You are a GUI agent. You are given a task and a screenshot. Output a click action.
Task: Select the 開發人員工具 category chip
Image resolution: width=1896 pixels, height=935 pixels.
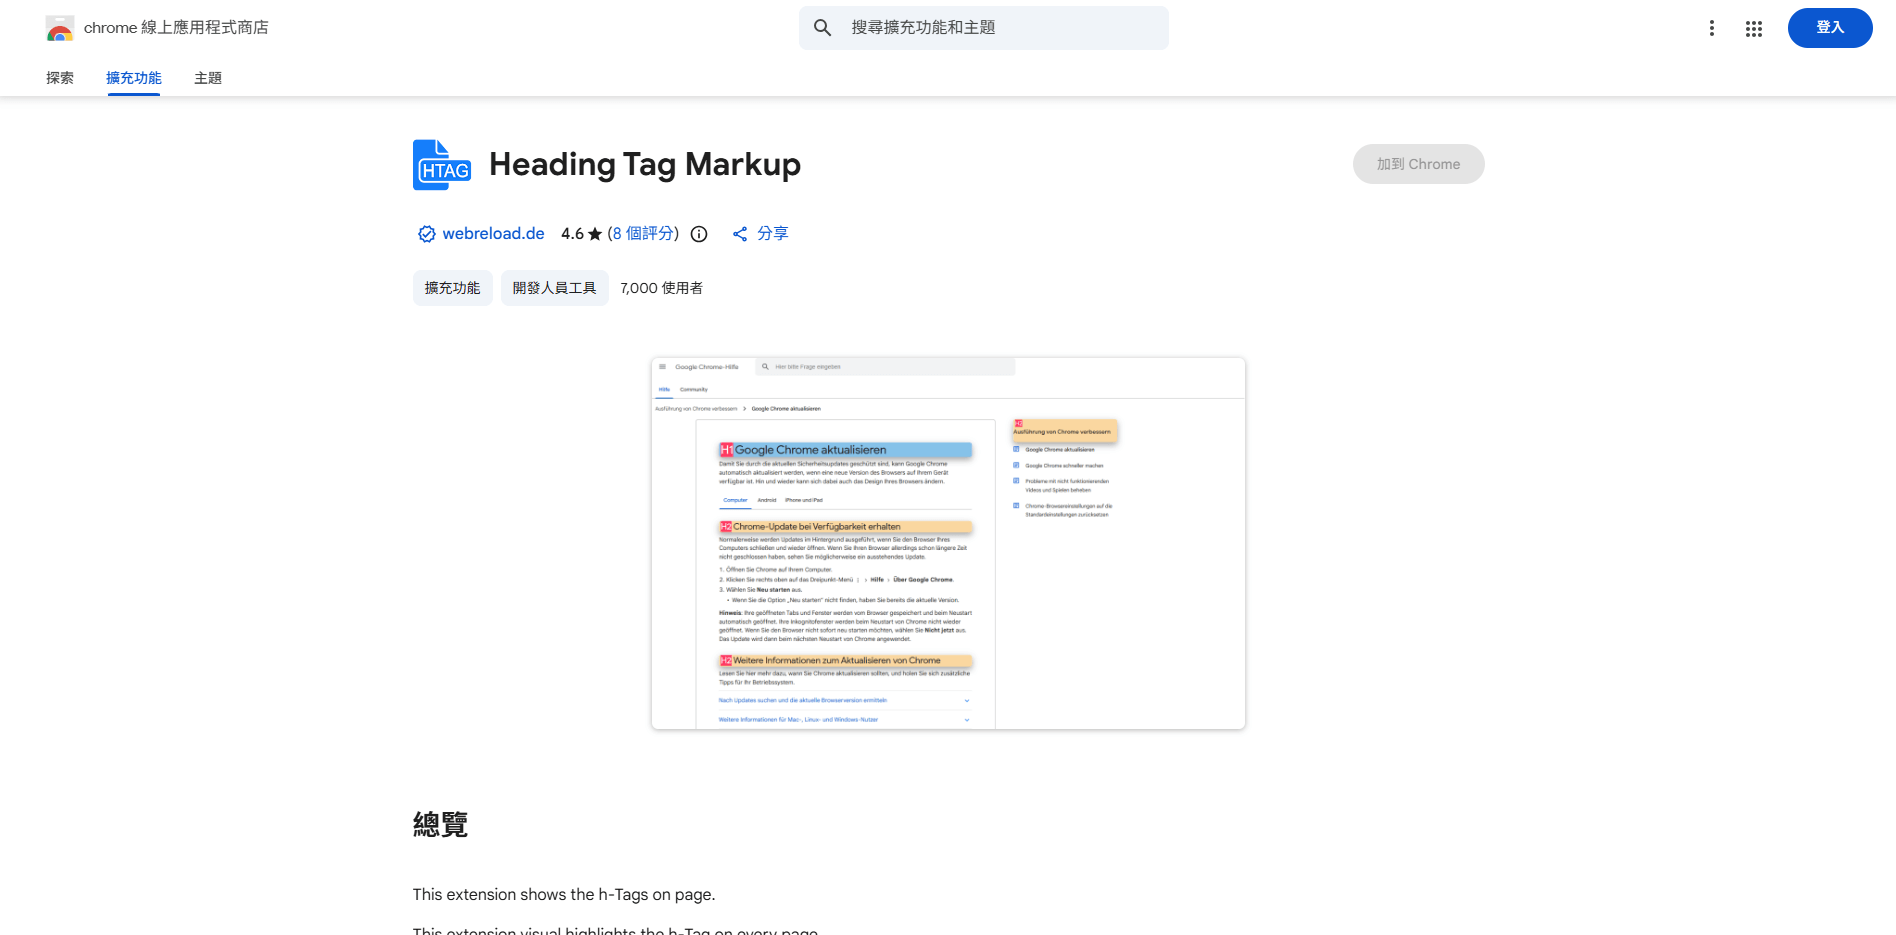[554, 287]
